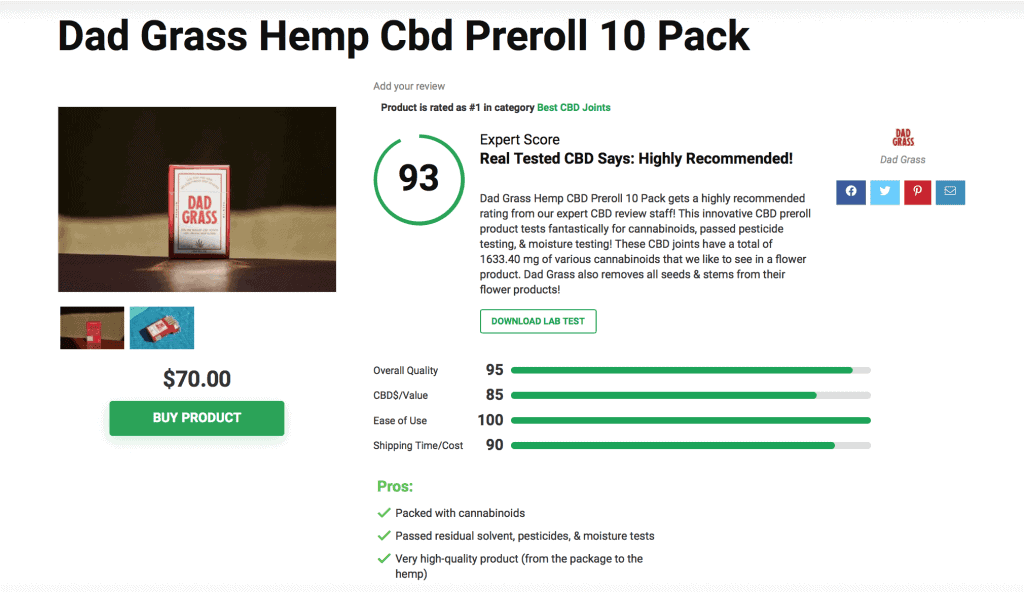
Task: Click the main Dad Grass product image
Action: coord(196,198)
